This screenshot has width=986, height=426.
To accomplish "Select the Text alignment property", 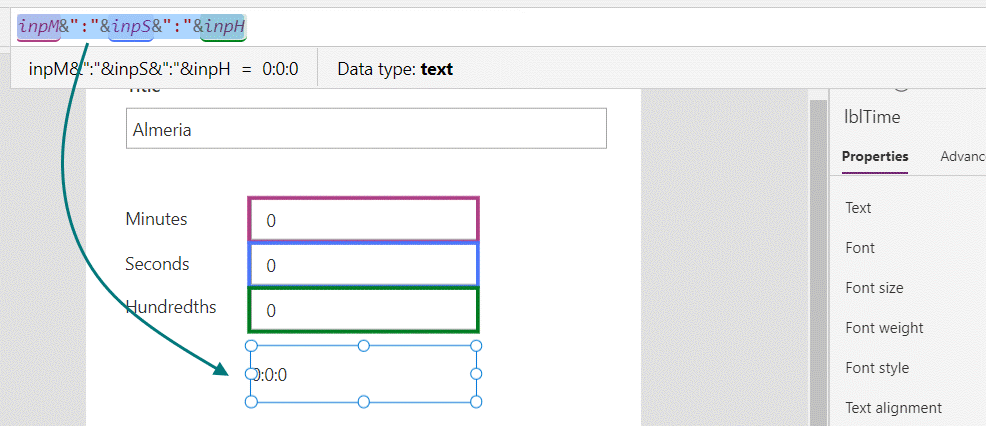I will [893, 408].
